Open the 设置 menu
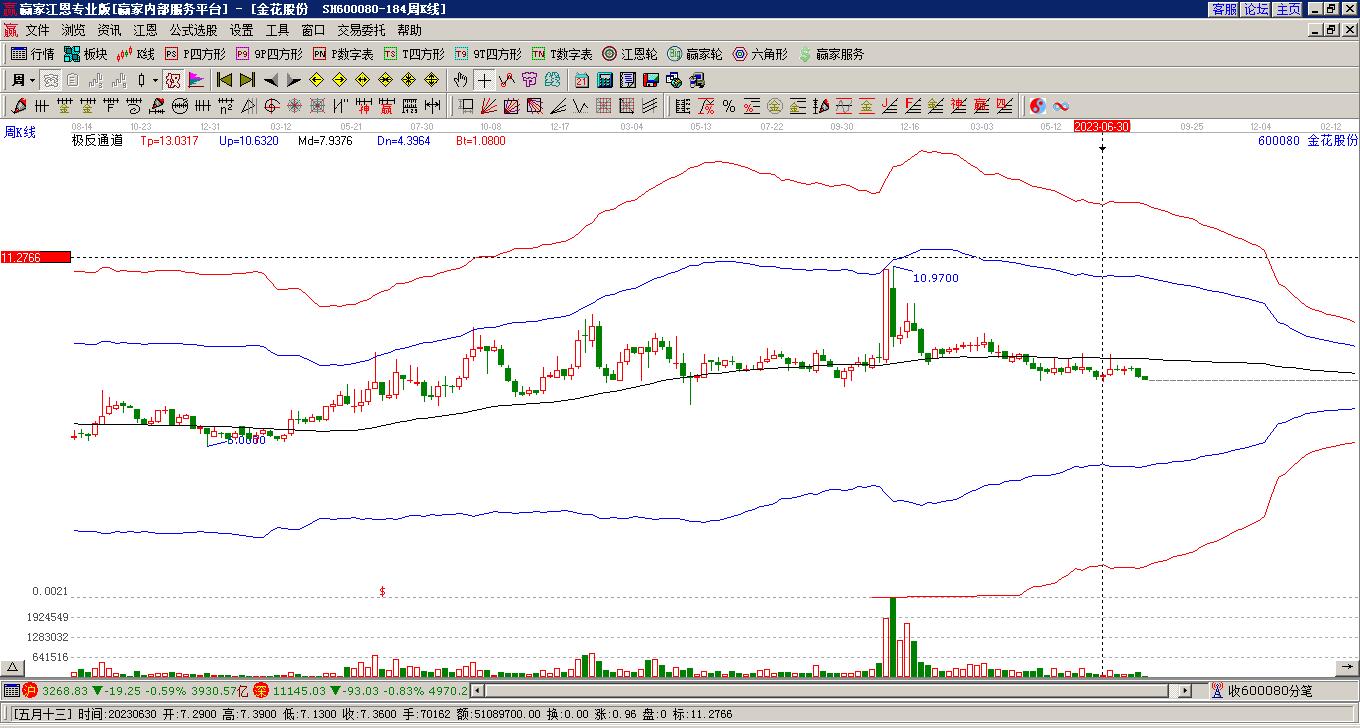 coord(241,30)
